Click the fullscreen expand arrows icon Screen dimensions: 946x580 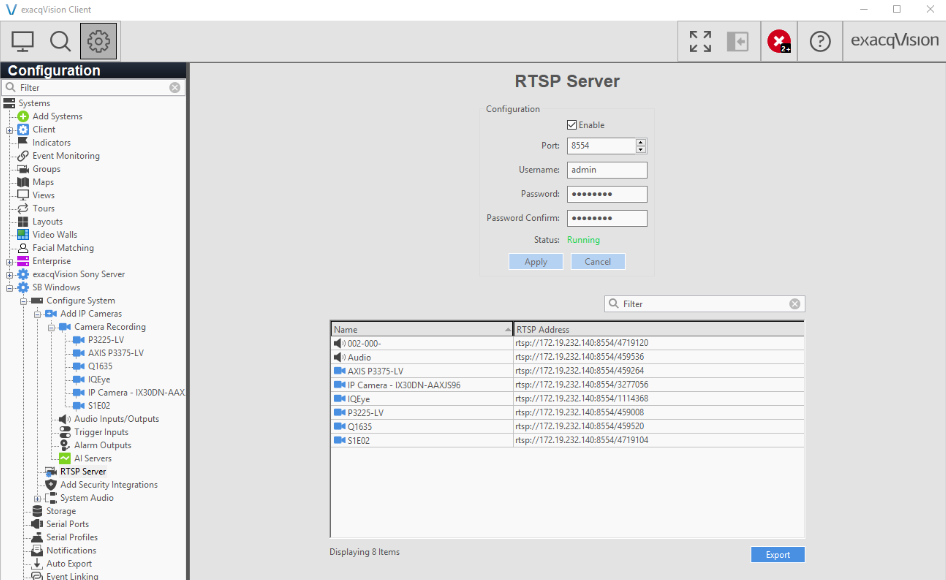point(700,41)
